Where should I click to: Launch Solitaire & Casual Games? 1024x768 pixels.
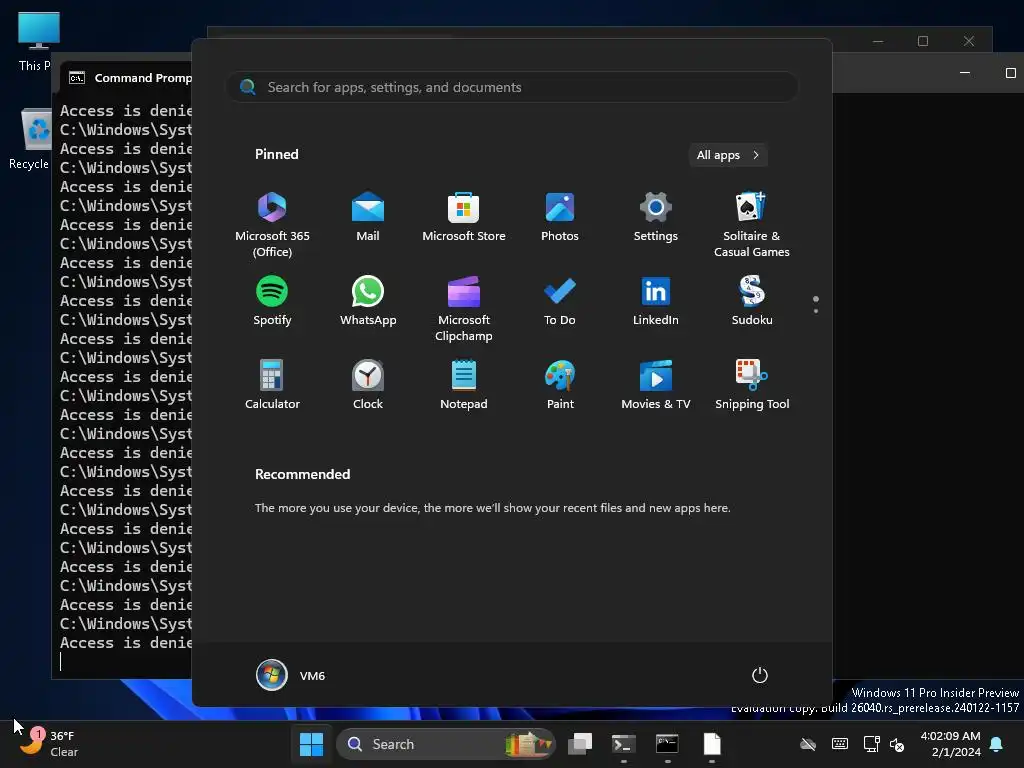pyautogui.click(x=752, y=223)
